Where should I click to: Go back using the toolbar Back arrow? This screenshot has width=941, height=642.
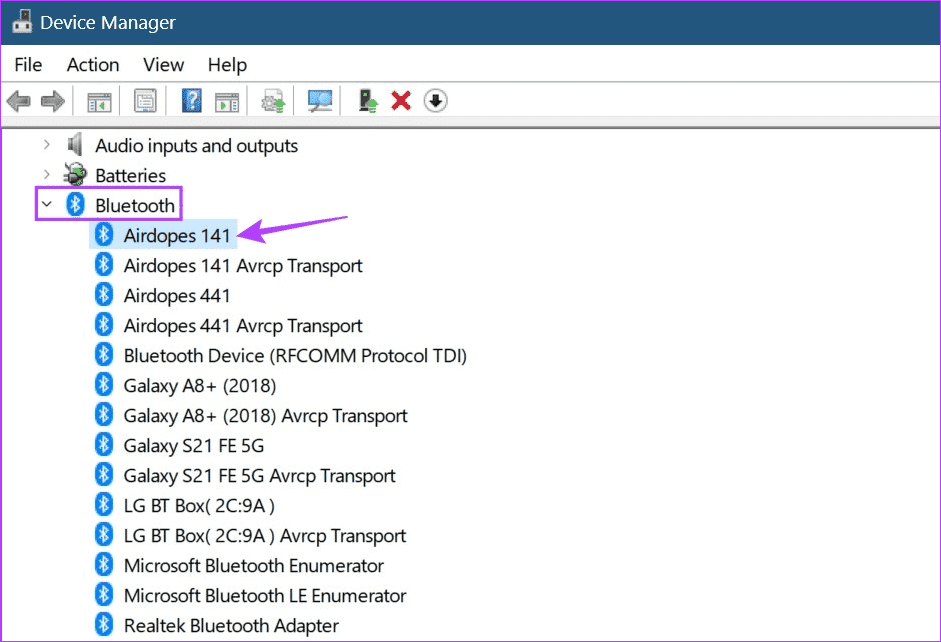click(x=19, y=101)
